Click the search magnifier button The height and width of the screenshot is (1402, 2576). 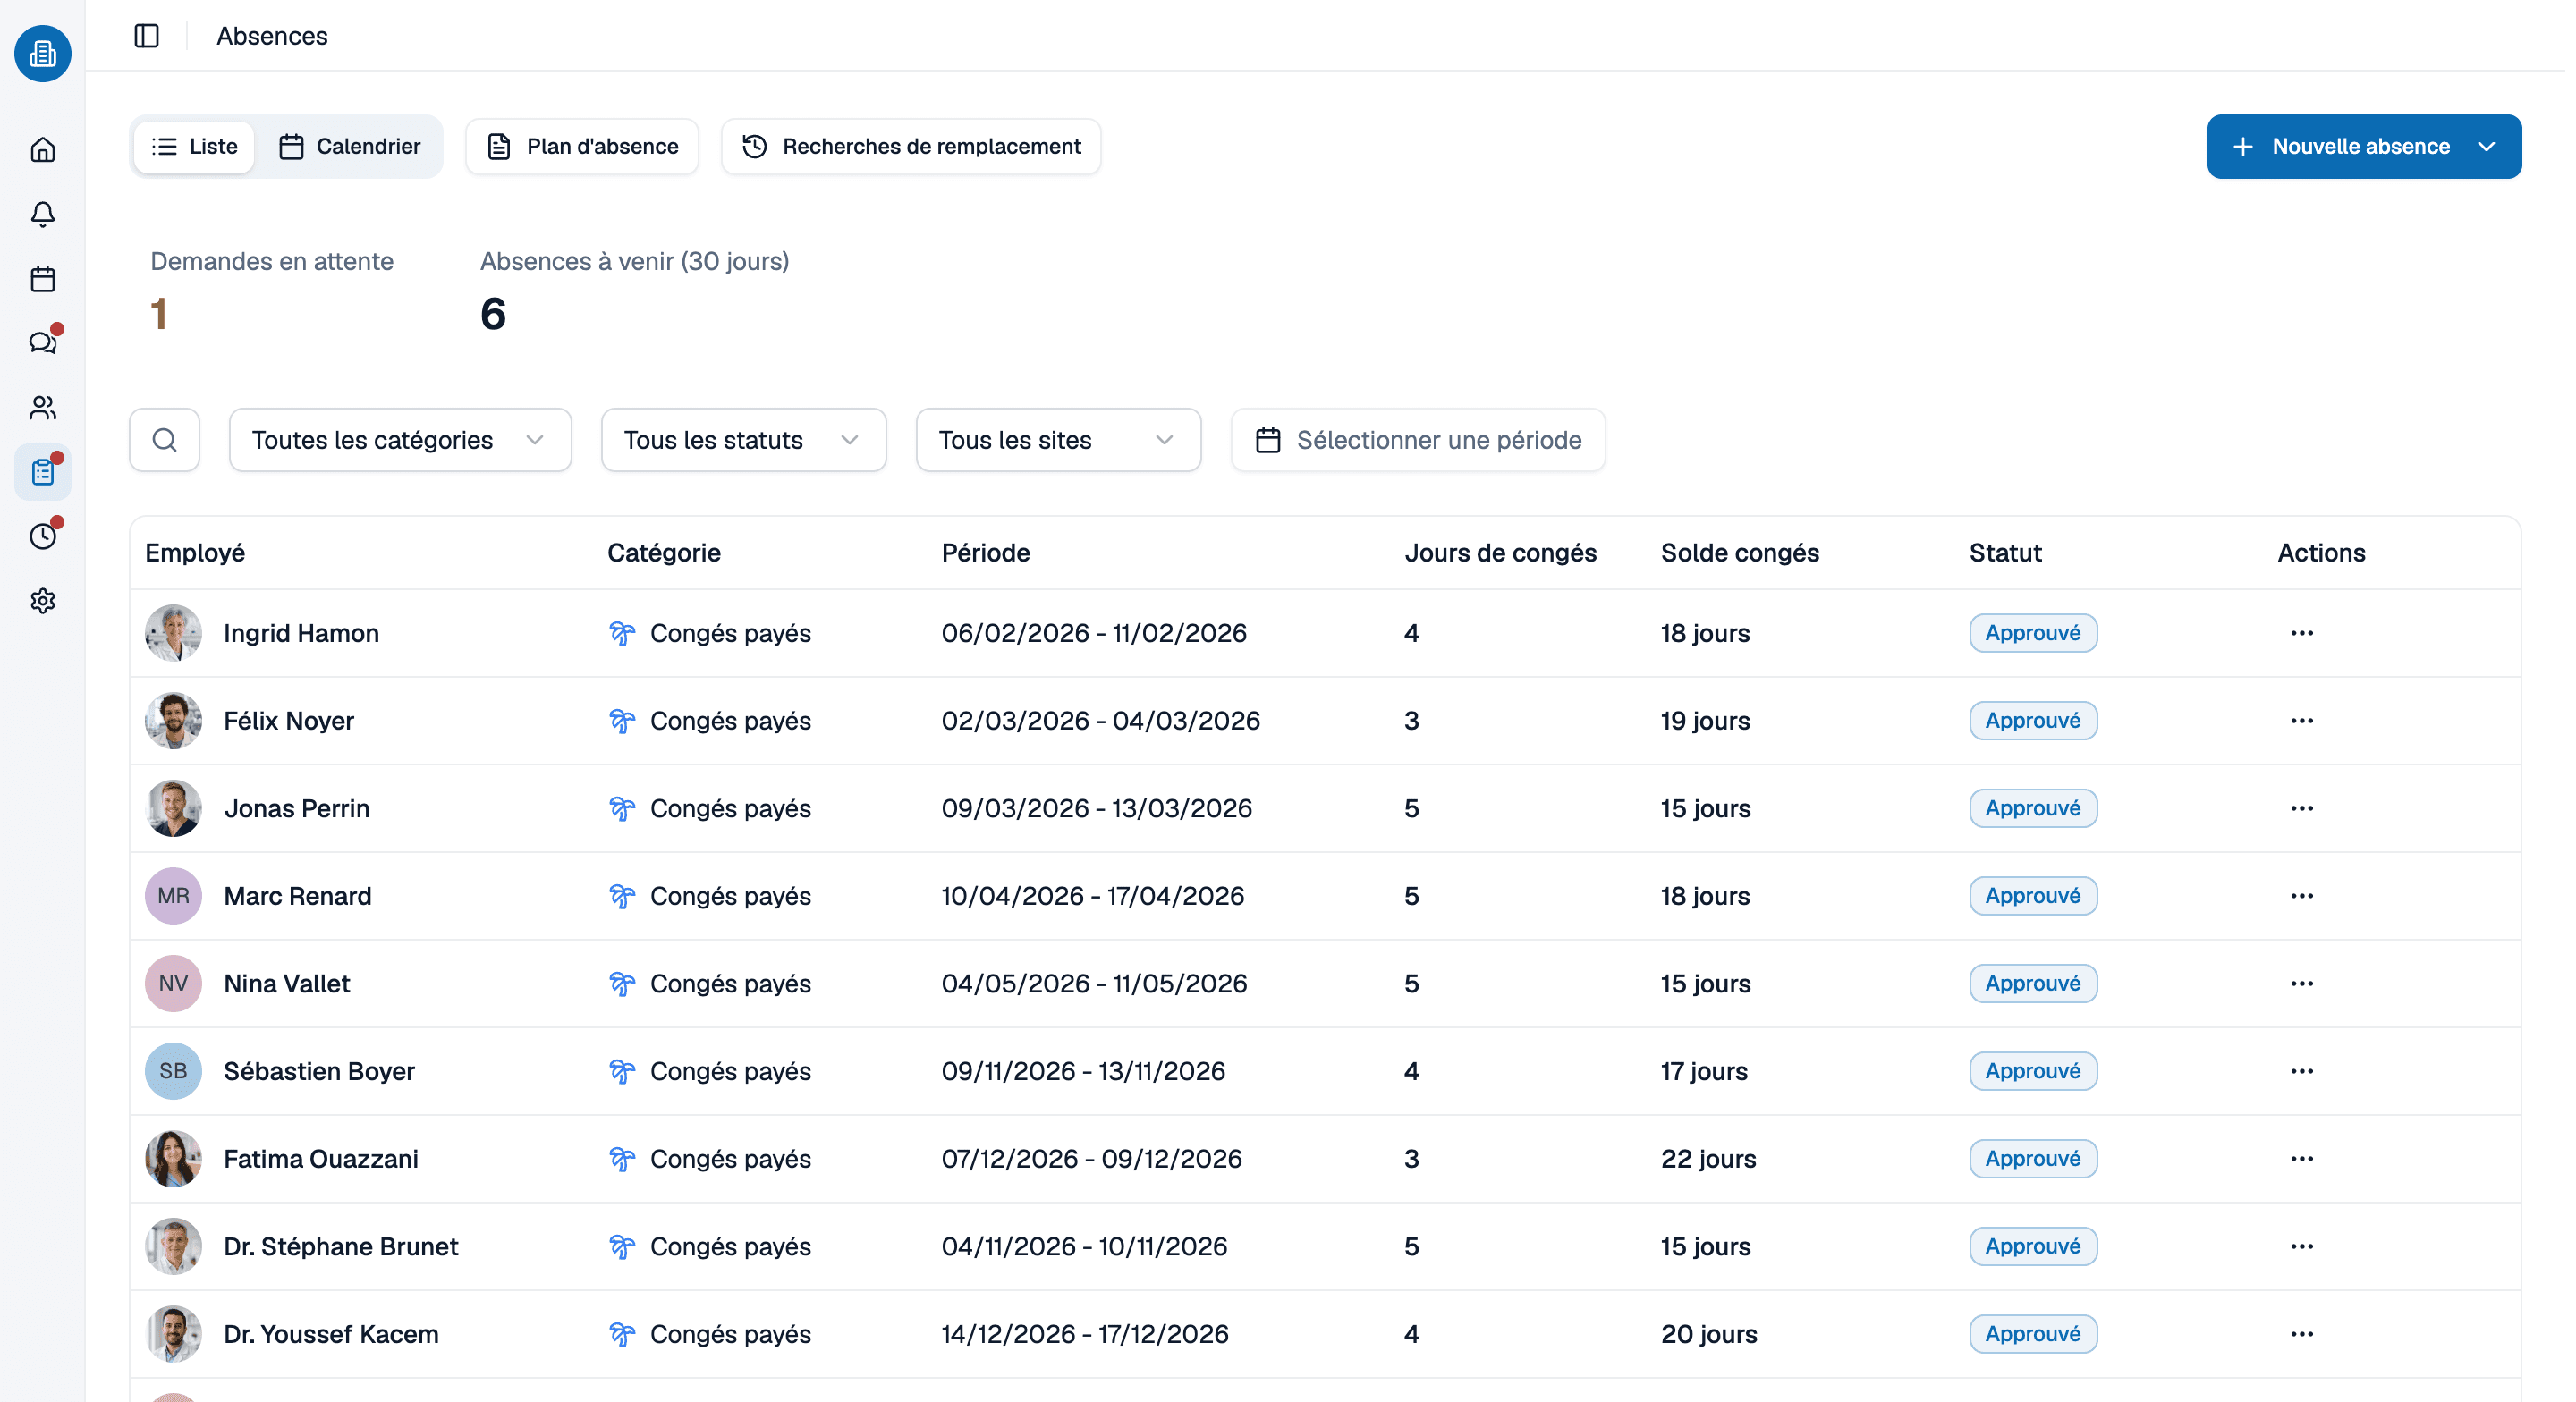point(165,440)
